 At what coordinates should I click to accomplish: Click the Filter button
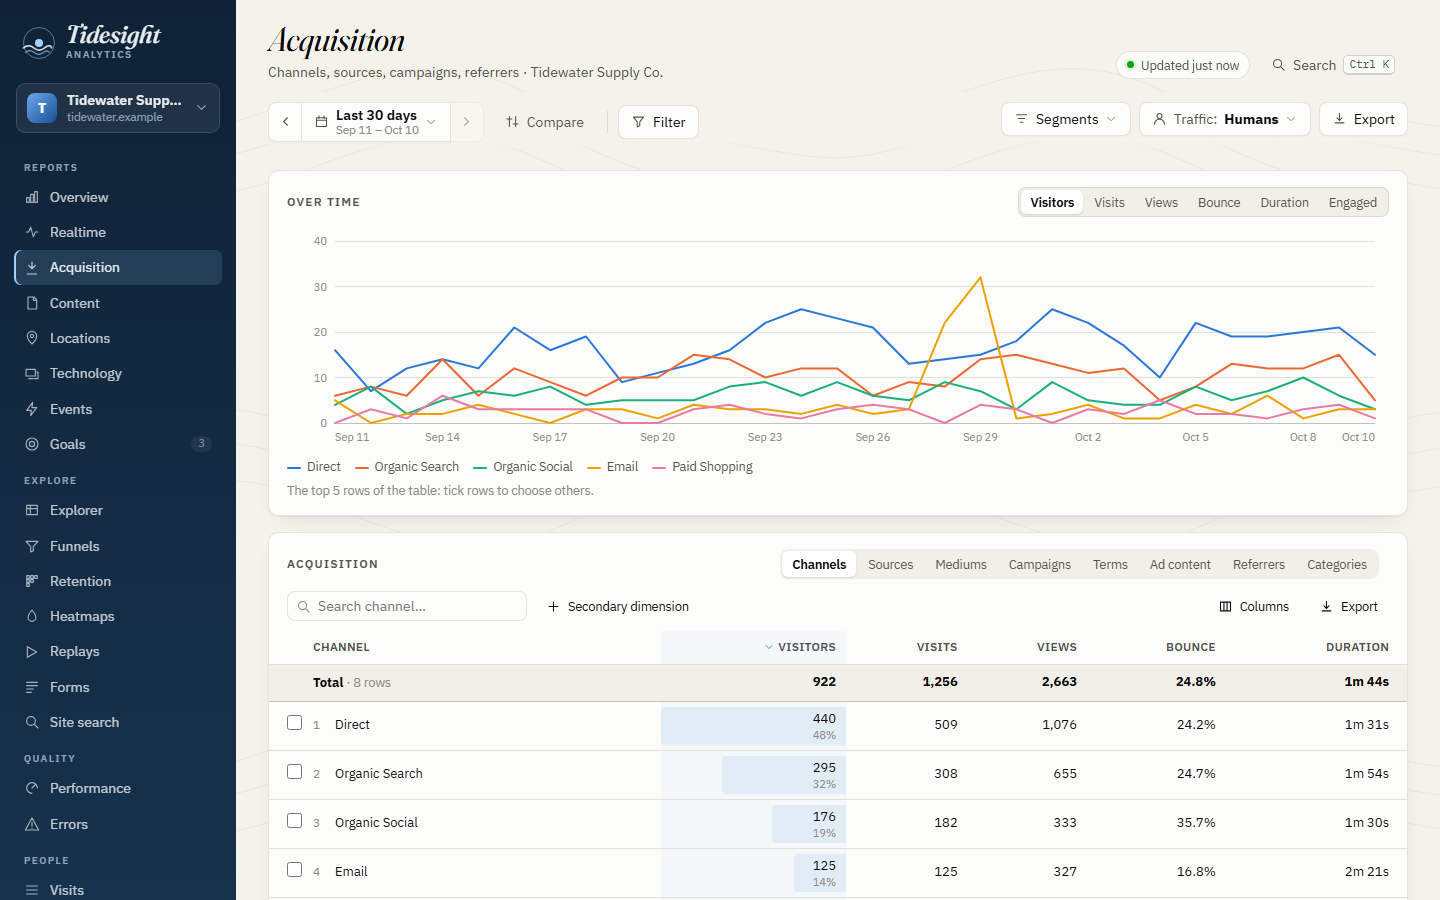658,122
